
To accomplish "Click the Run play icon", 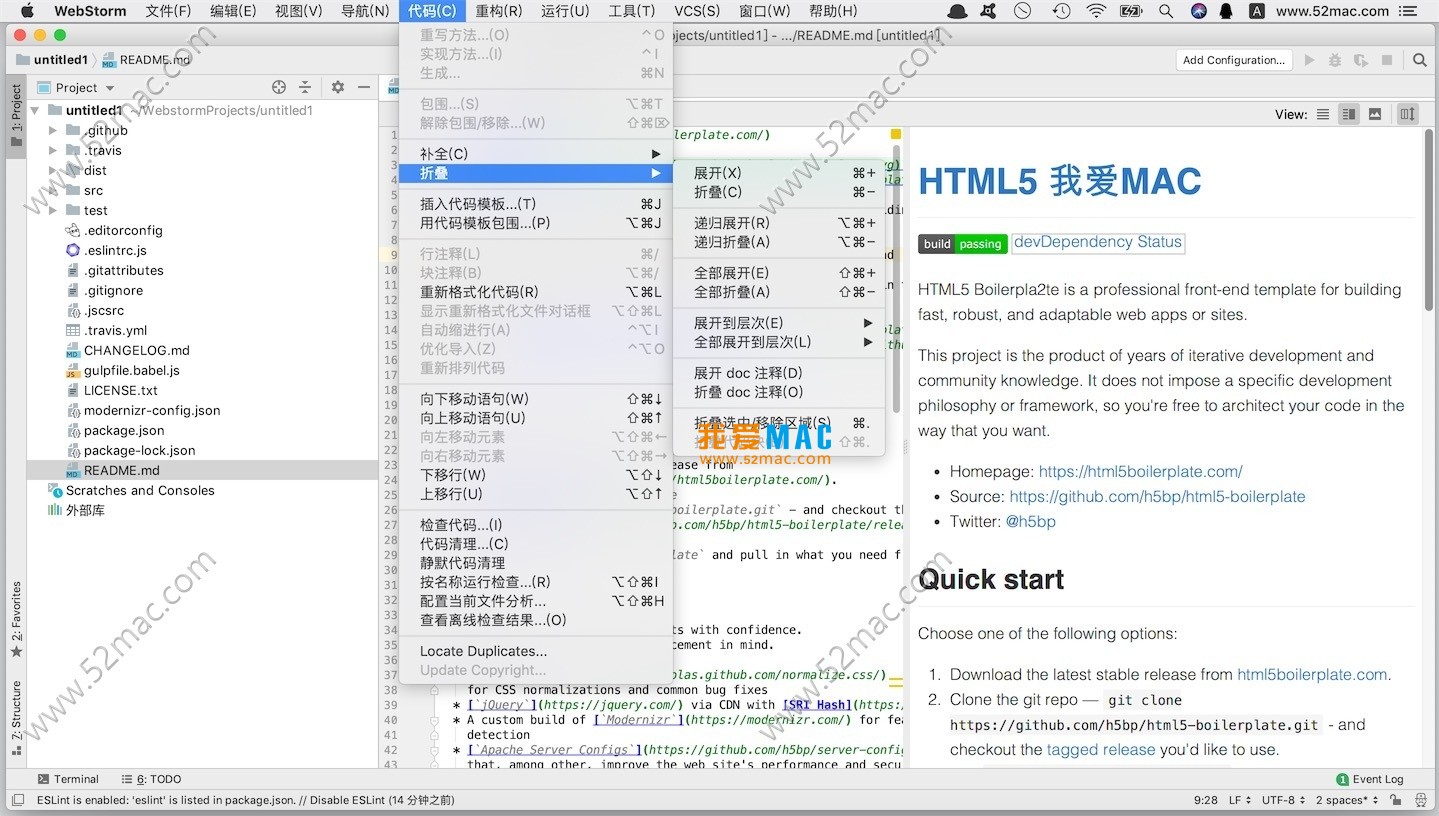I will (x=1309, y=60).
